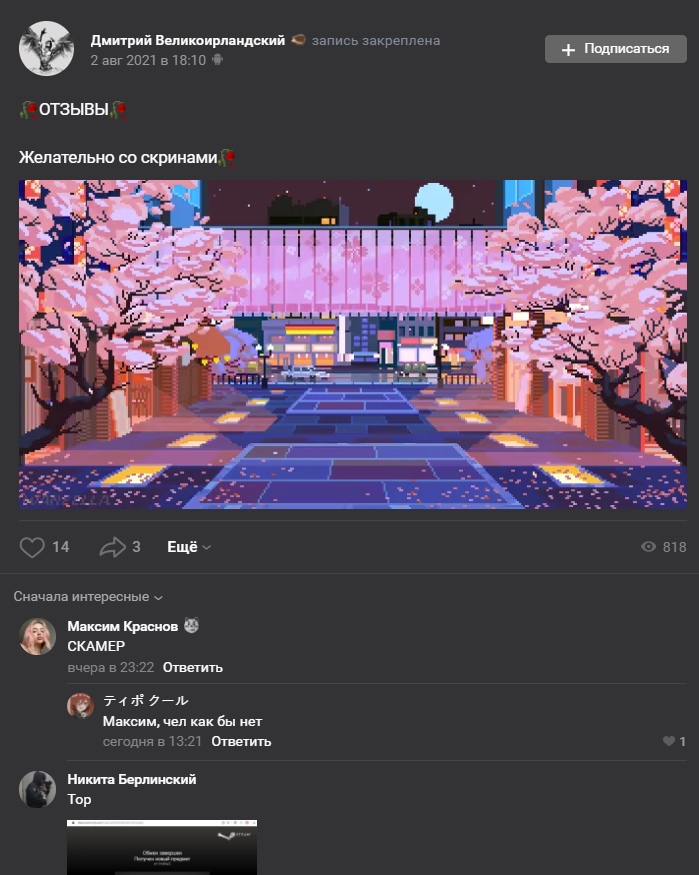Click the cat emoji next to Максим Краснов

(191, 626)
